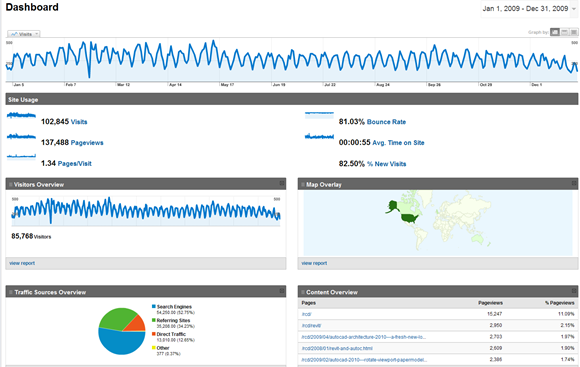Viewport: 580px width, 367px height.
Task: Click the Visits sparkline thumbnail
Action: click(21, 116)
